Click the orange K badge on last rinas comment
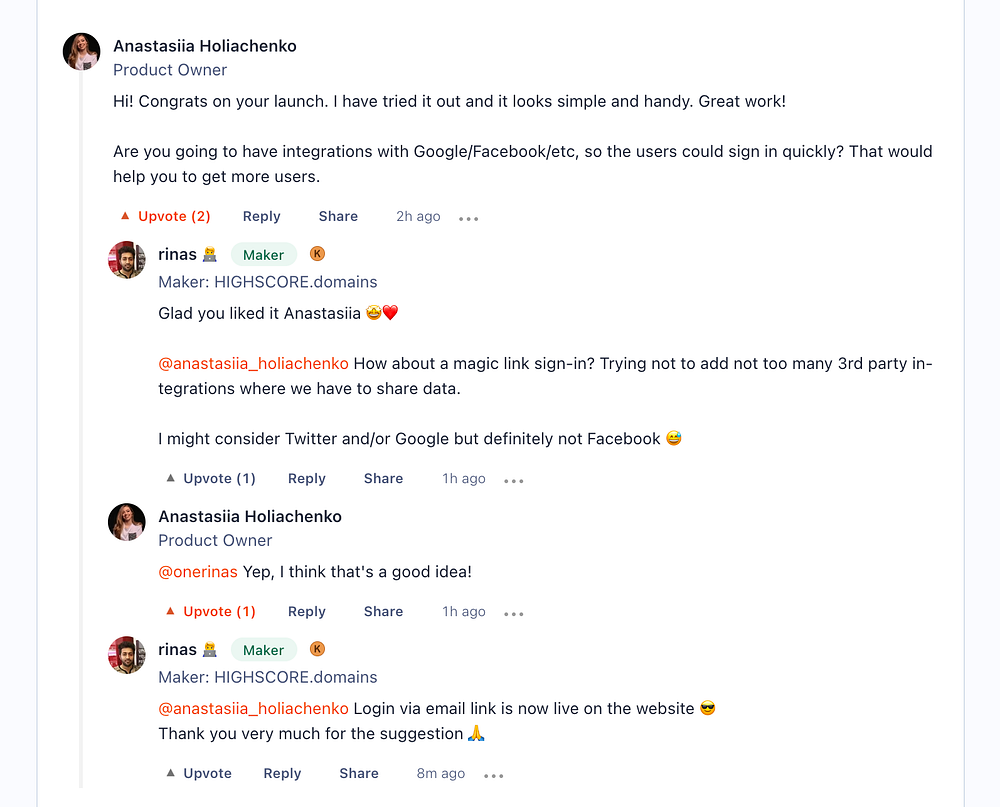 coord(317,649)
